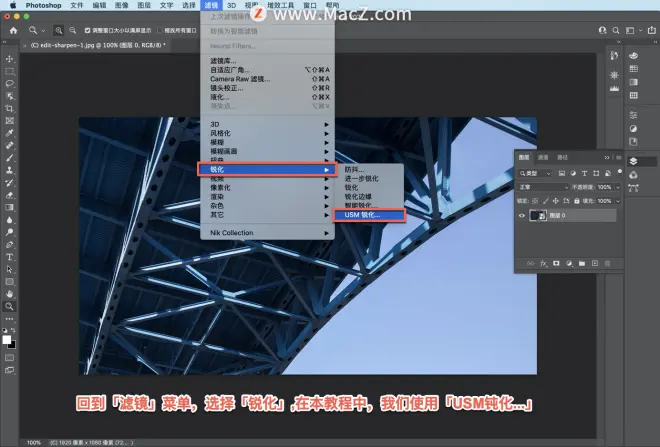This screenshot has width=660, height=447.
Task: Expand the Nik Collection submenu
Action: click(x=269, y=233)
